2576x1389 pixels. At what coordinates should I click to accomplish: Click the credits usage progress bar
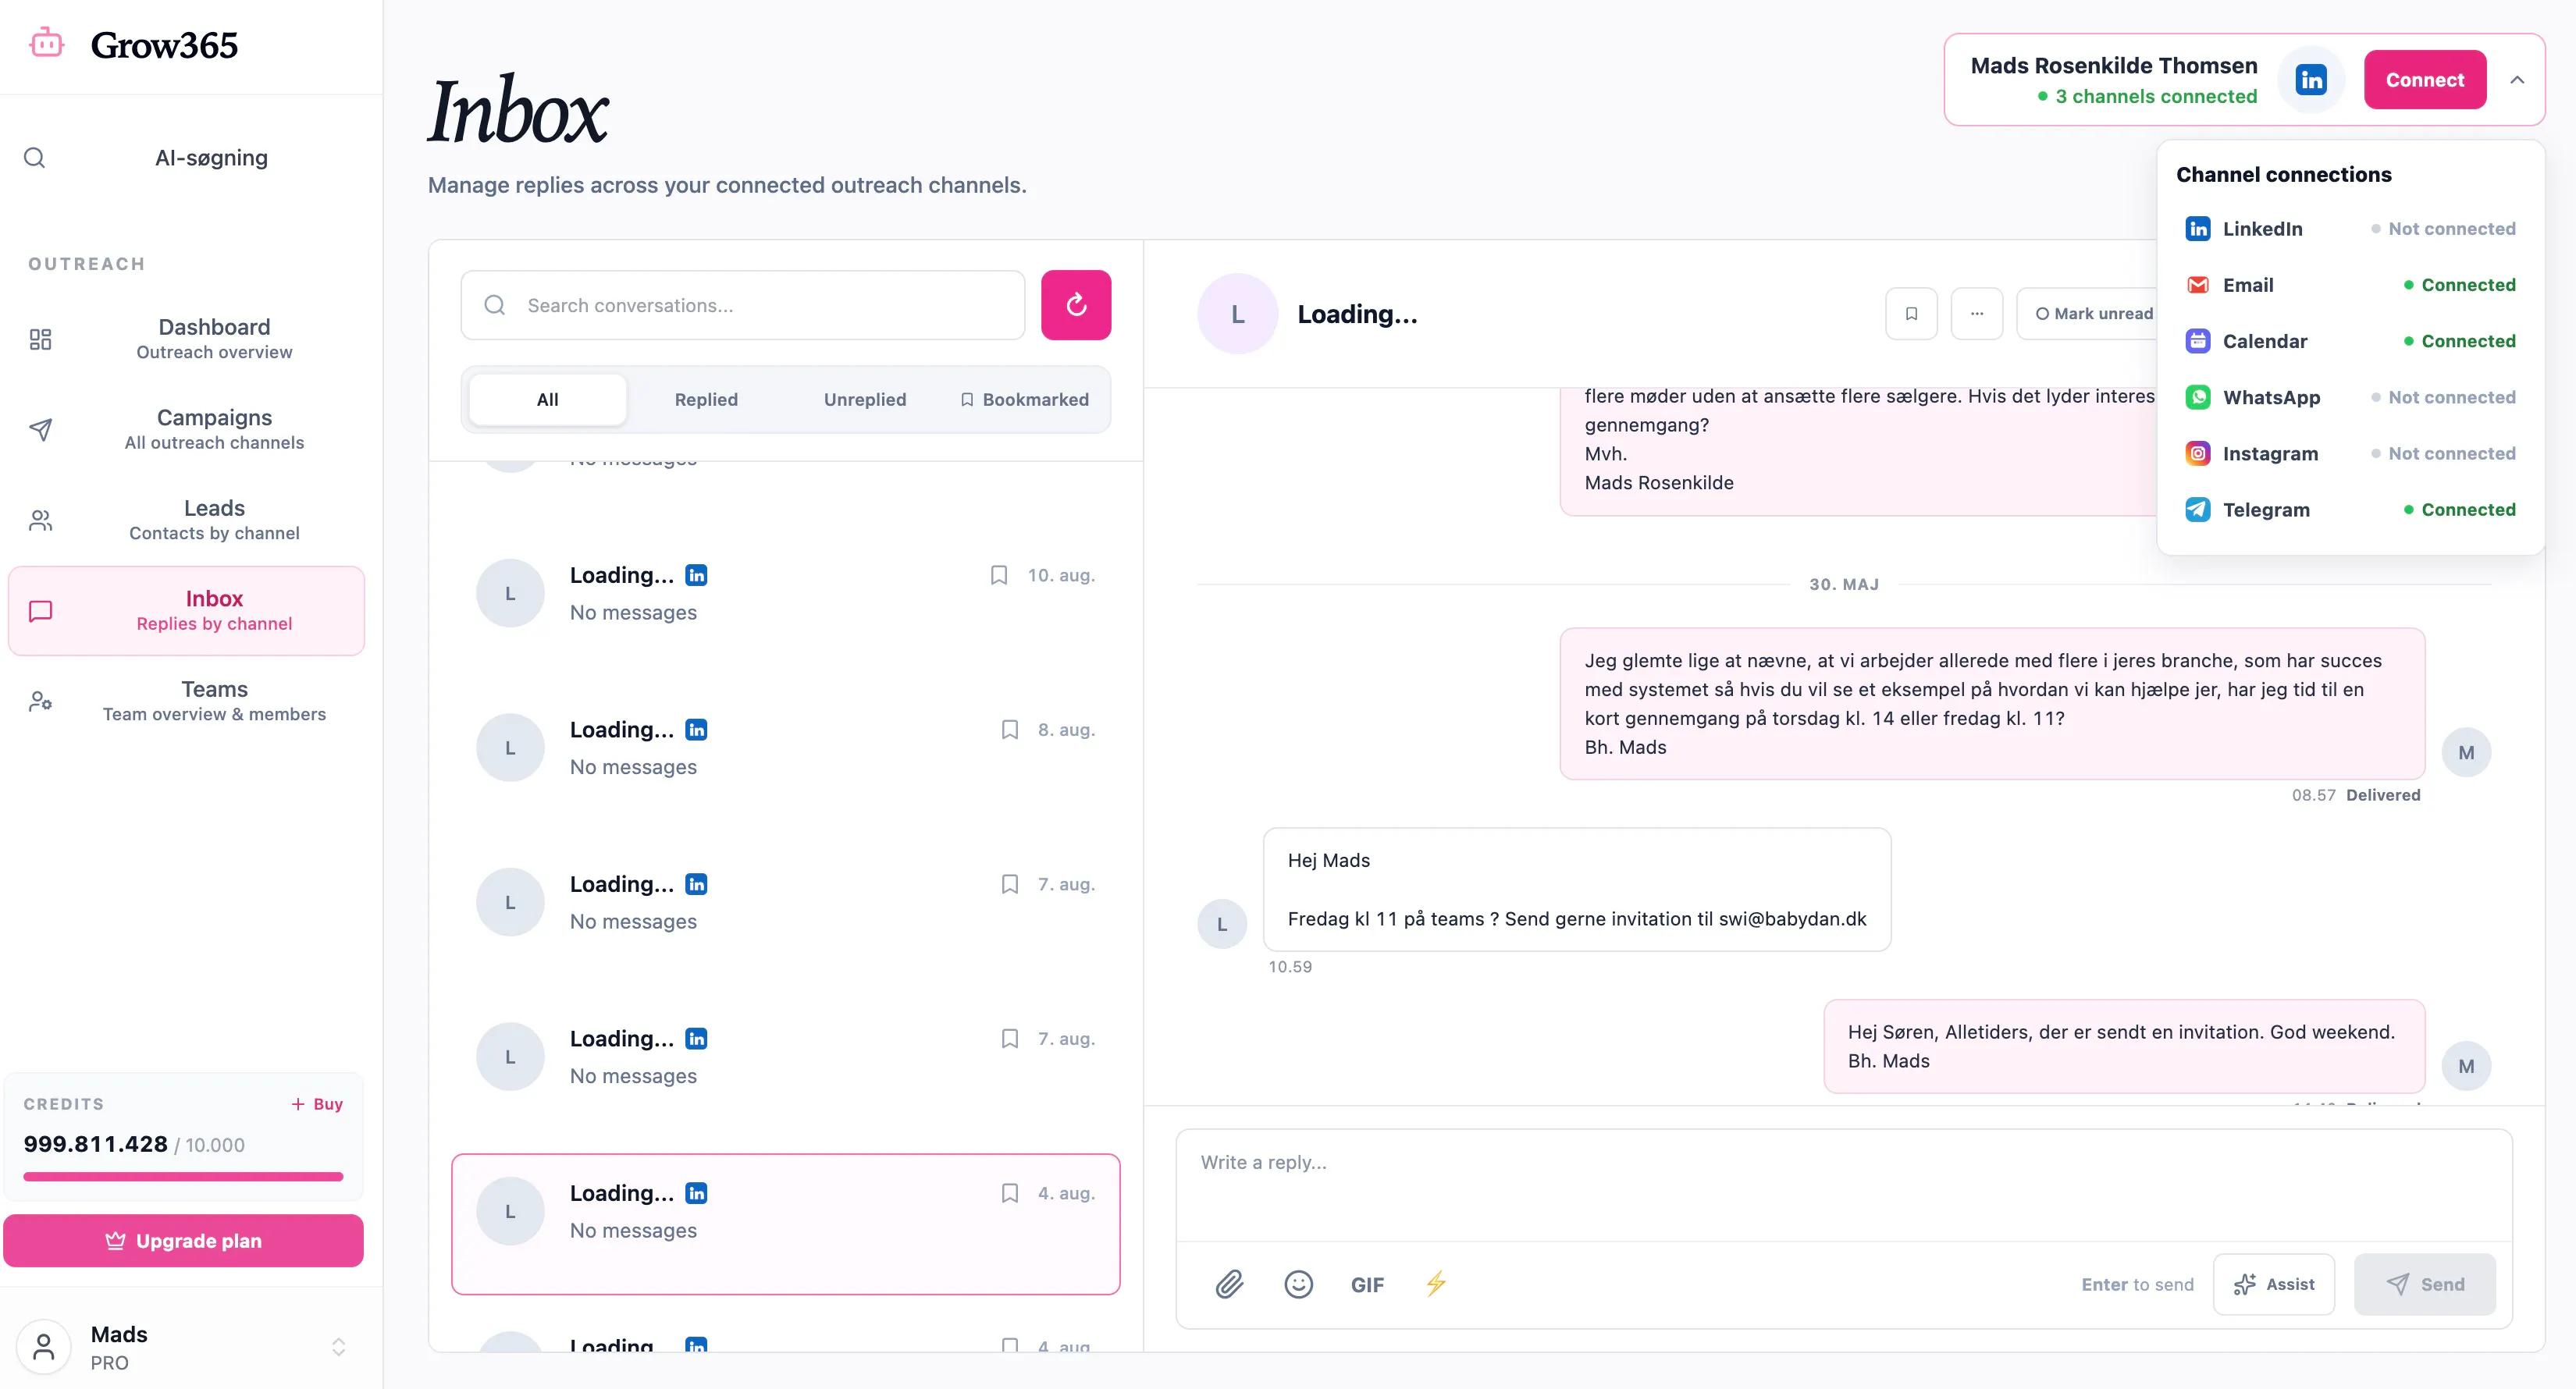183,1177
